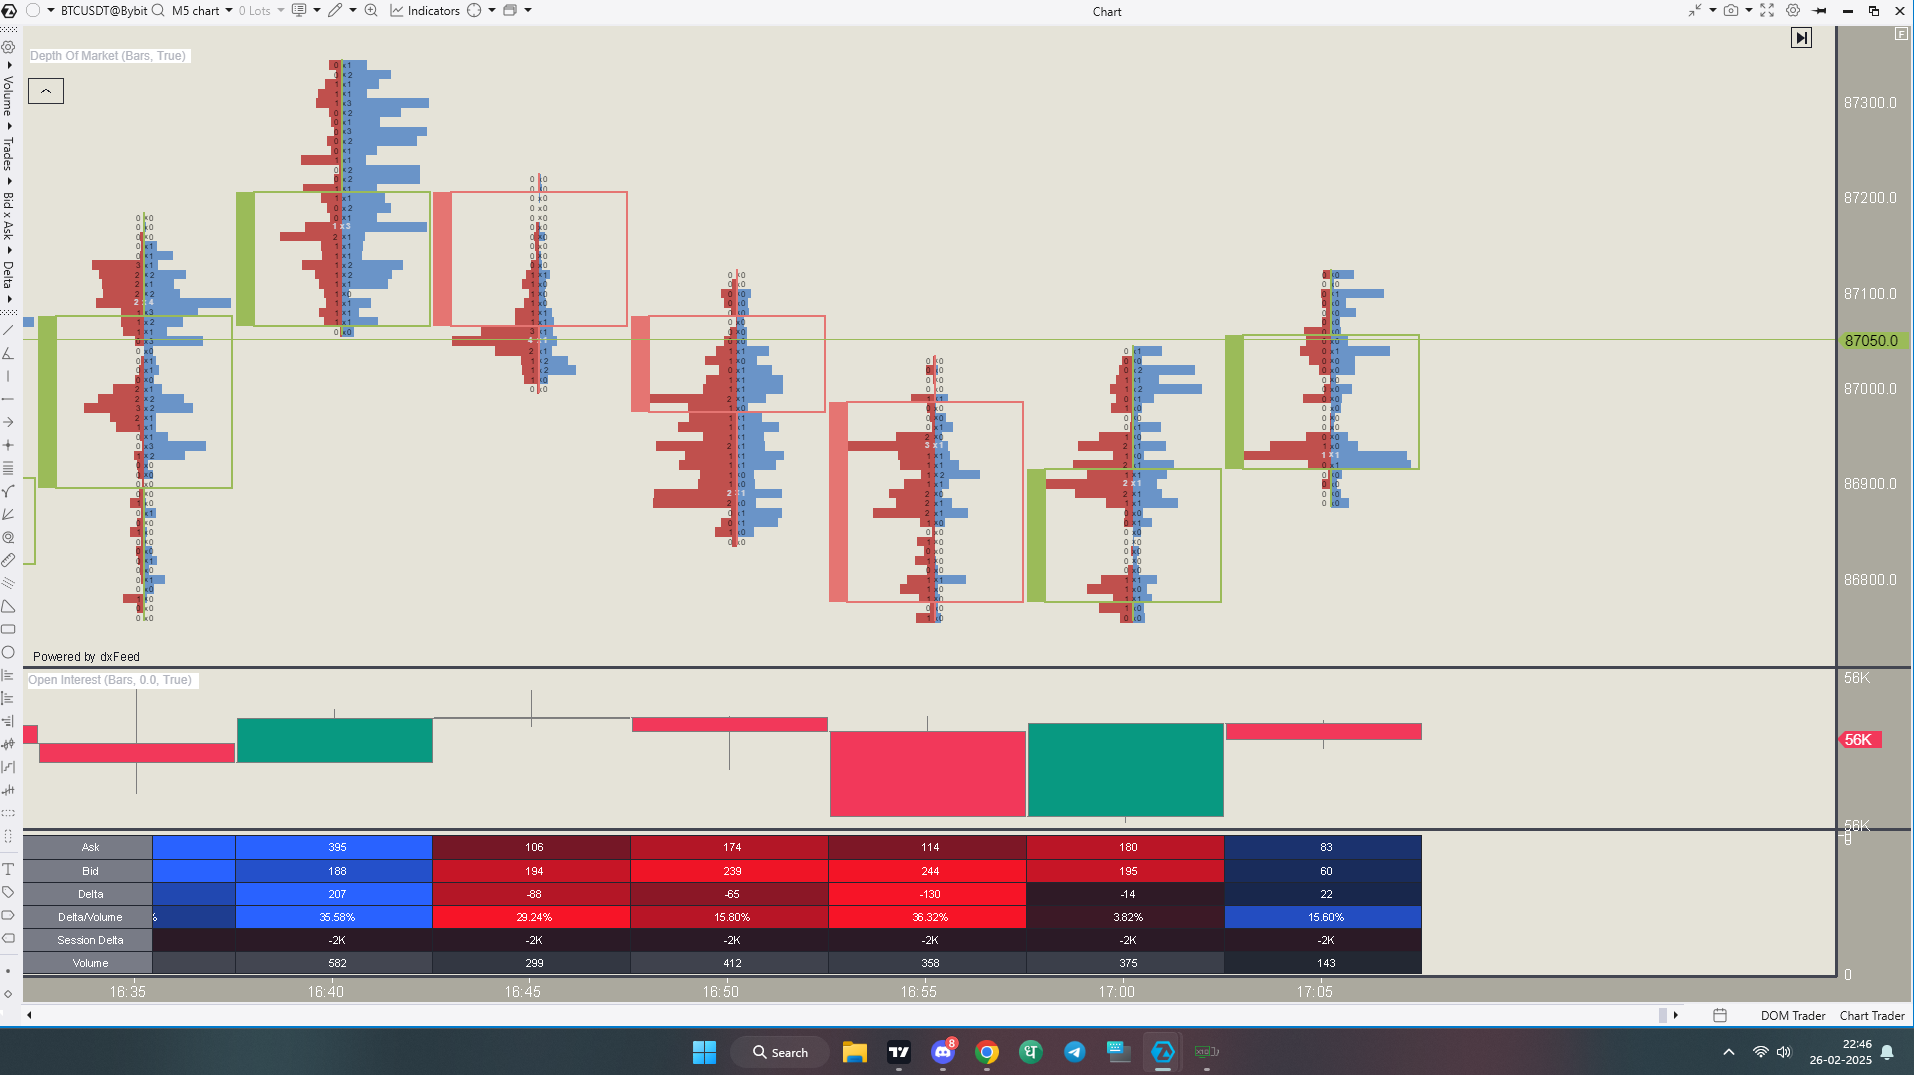Collapse the Depth Of Market panel chevron
This screenshot has height=1075, width=1914.
coord(46,91)
